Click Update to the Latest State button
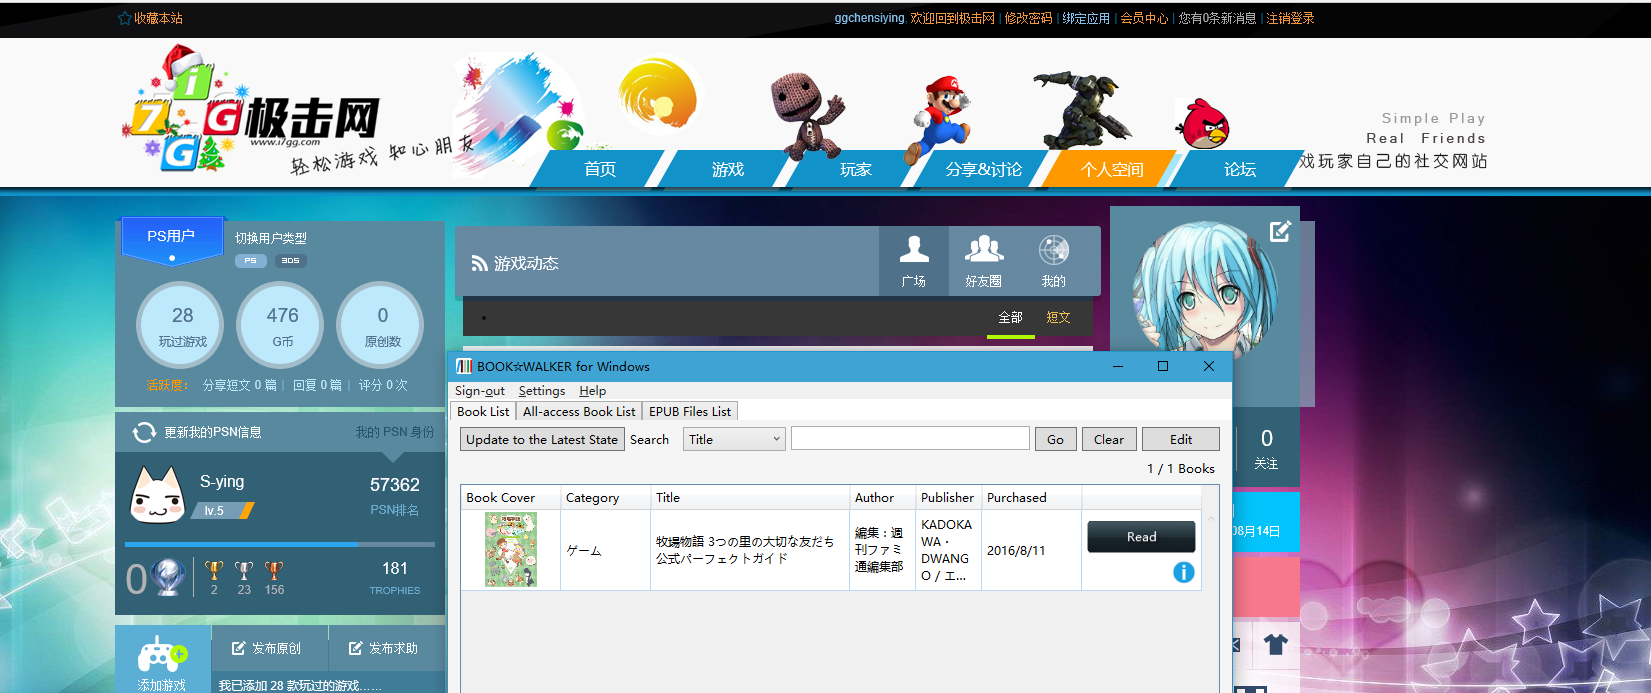The width and height of the screenshot is (1651, 693). (x=542, y=439)
